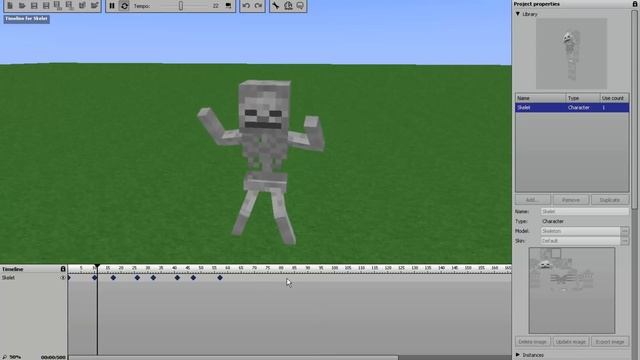
Task: Click the Remove library button
Action: click(x=571, y=200)
